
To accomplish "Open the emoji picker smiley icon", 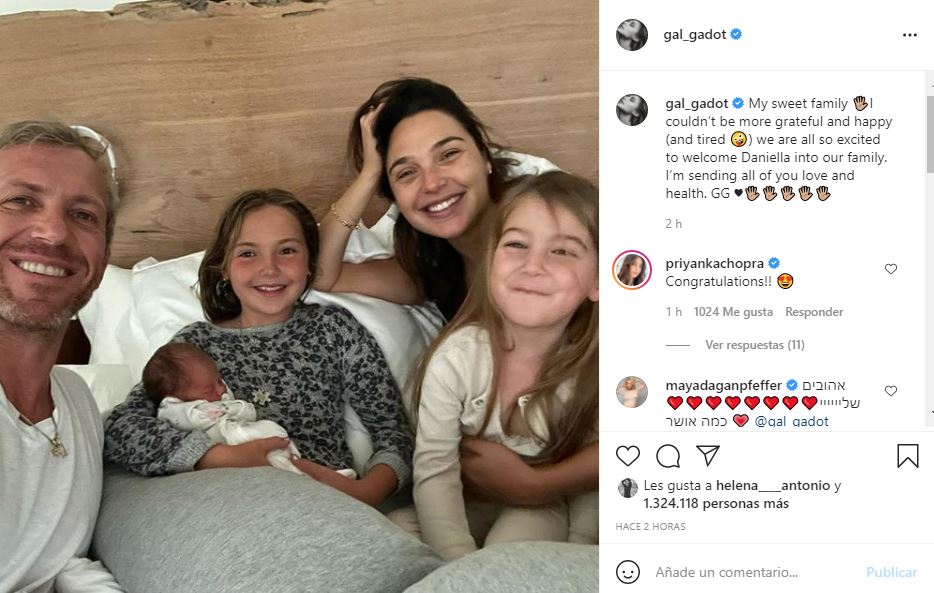I will click(x=628, y=572).
